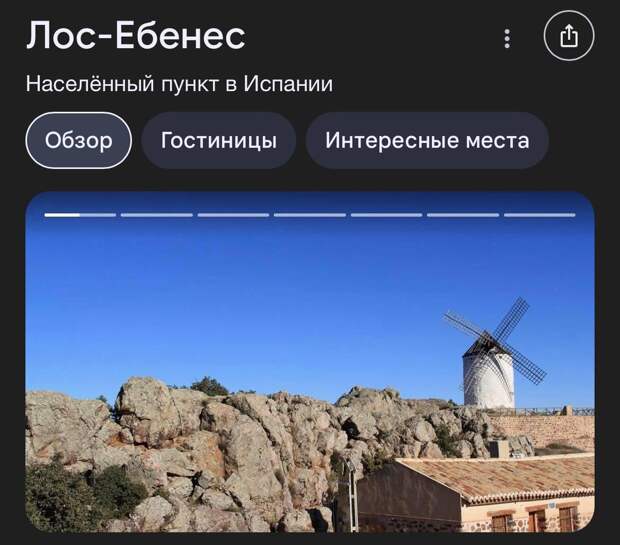Click the Лос-Ебенес title heading
620x545 pixels.
tap(136, 36)
